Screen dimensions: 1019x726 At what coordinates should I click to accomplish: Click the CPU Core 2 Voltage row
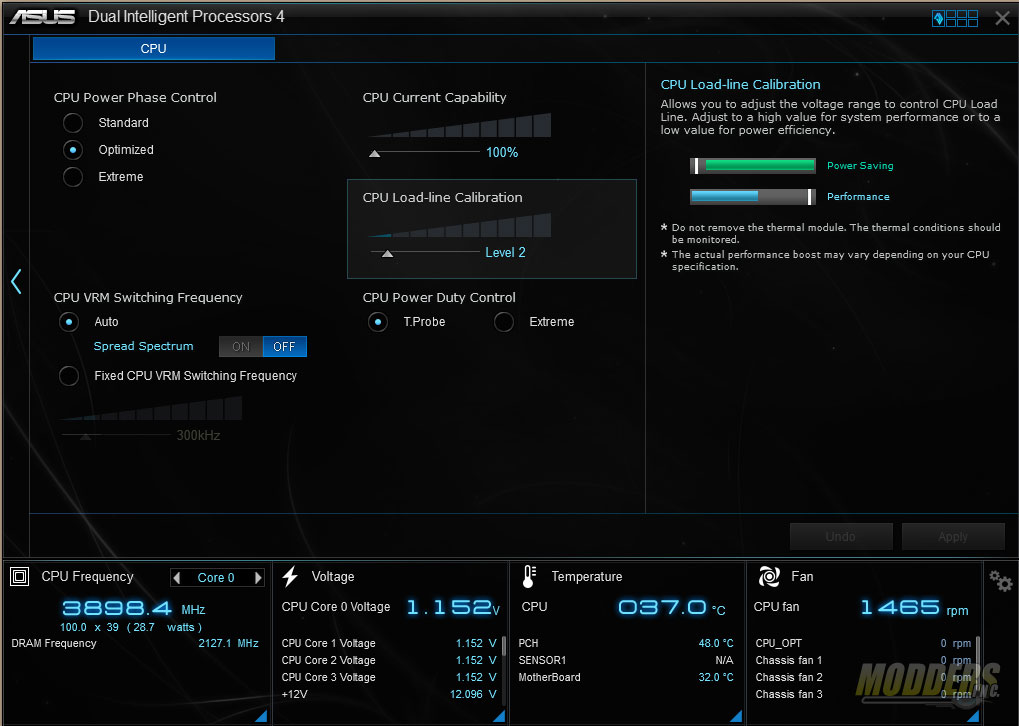pyautogui.click(x=389, y=660)
